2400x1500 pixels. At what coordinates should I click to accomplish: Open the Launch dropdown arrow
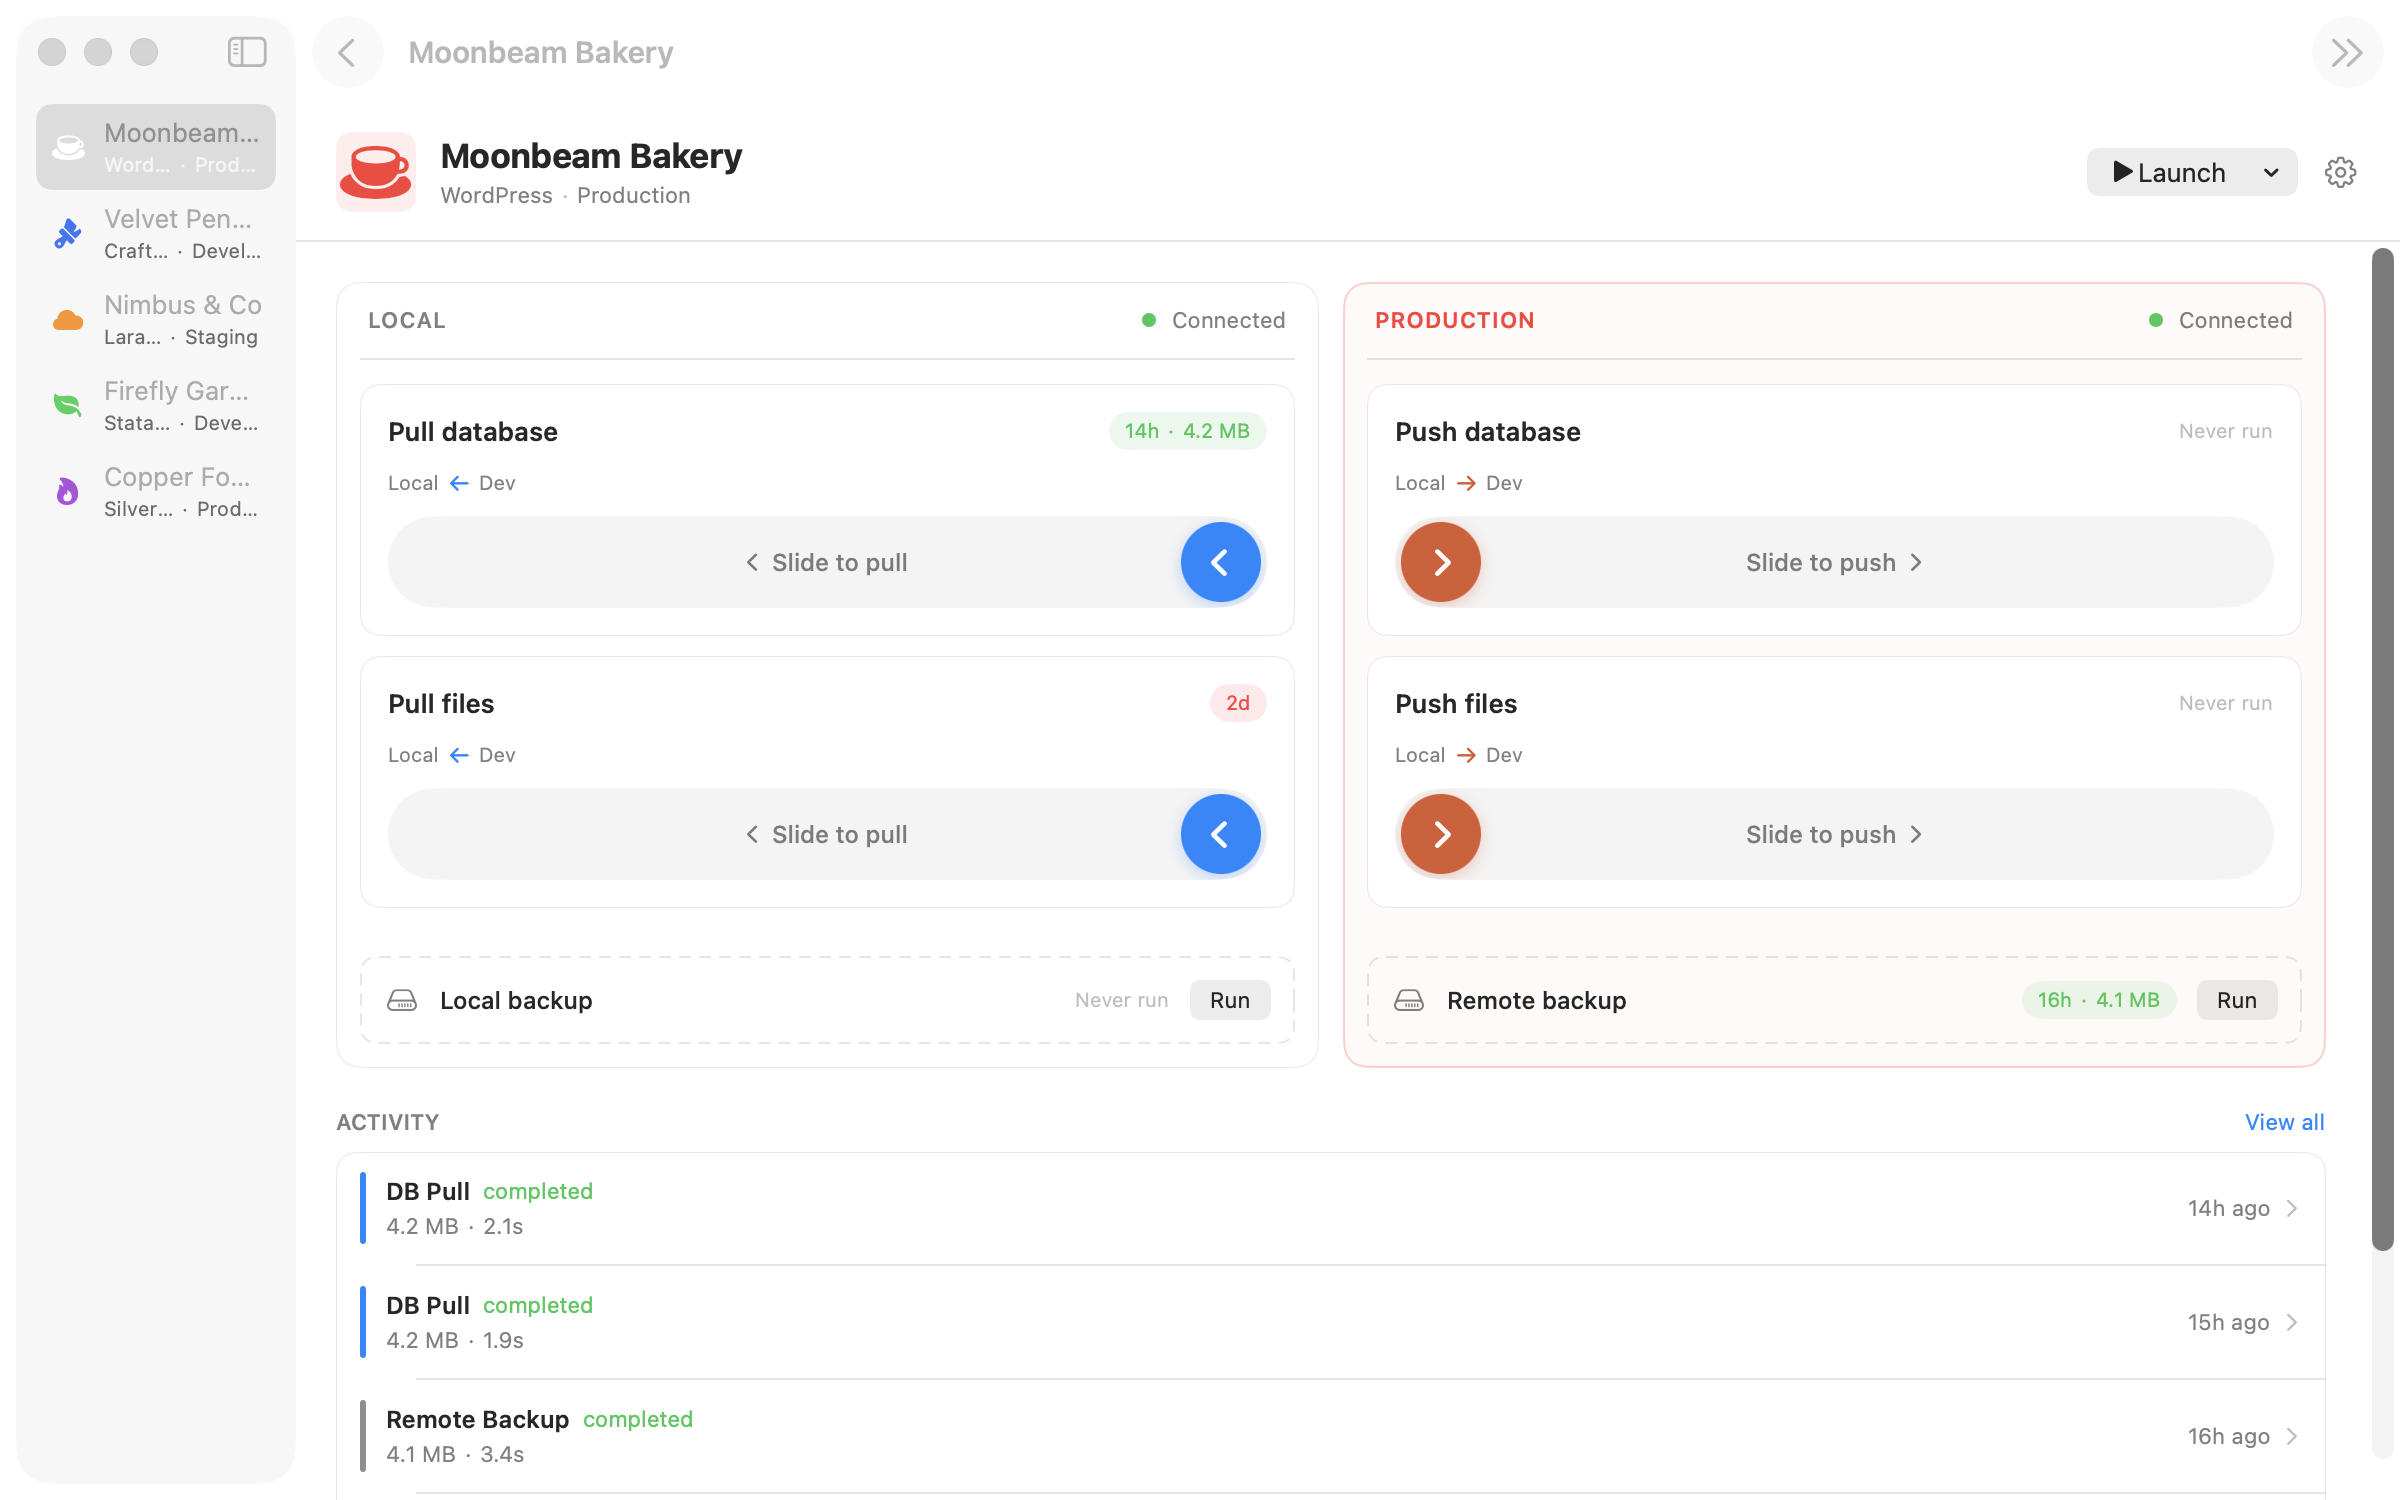point(2271,172)
